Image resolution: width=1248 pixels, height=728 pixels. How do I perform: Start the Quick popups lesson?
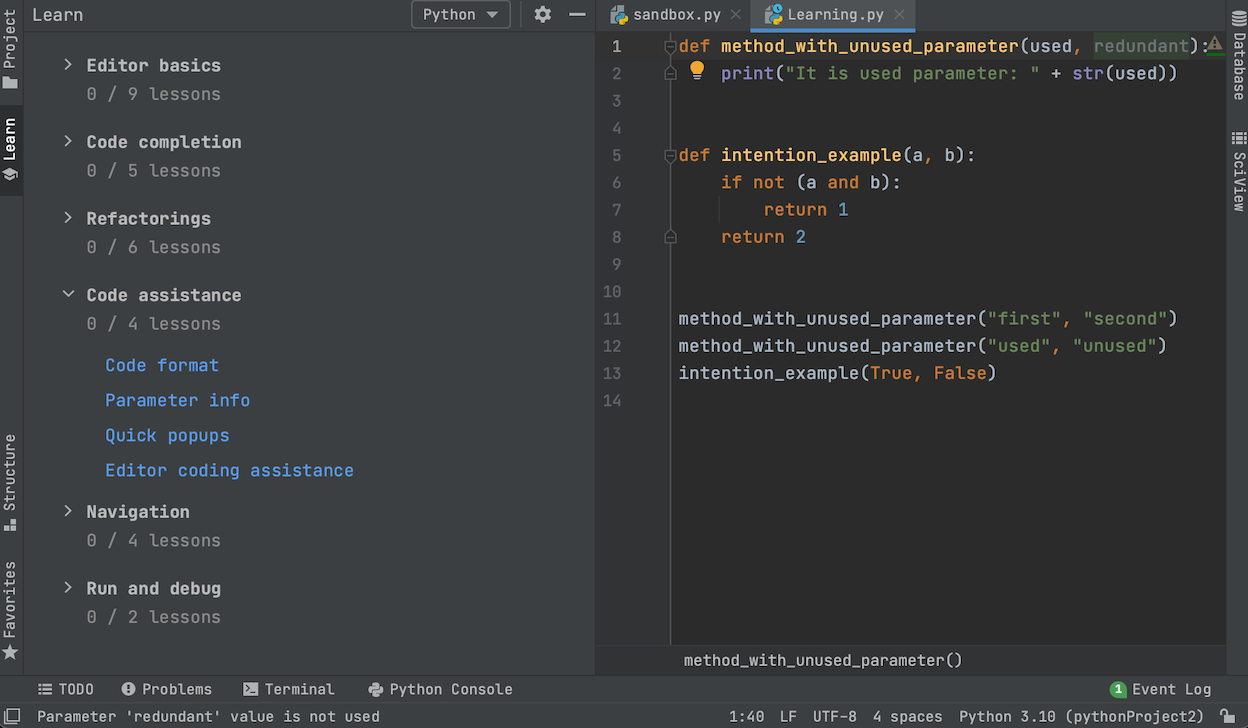click(x=167, y=435)
